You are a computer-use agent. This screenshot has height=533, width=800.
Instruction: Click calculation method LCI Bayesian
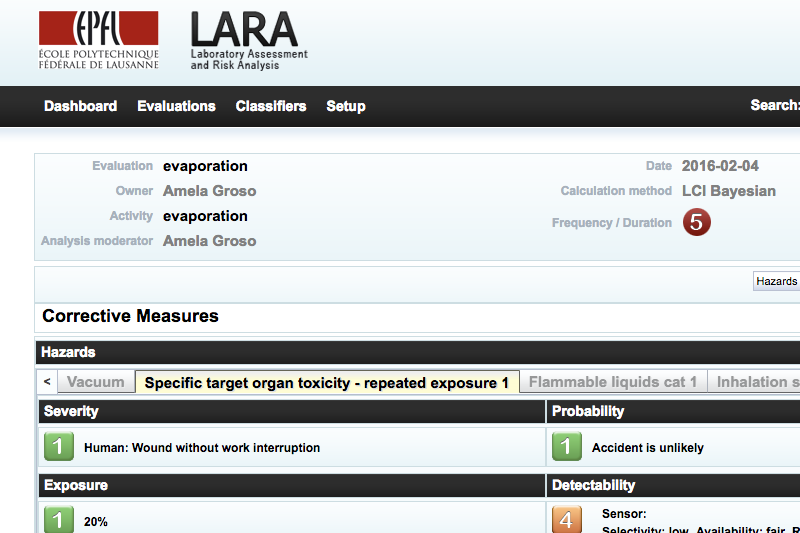[729, 191]
